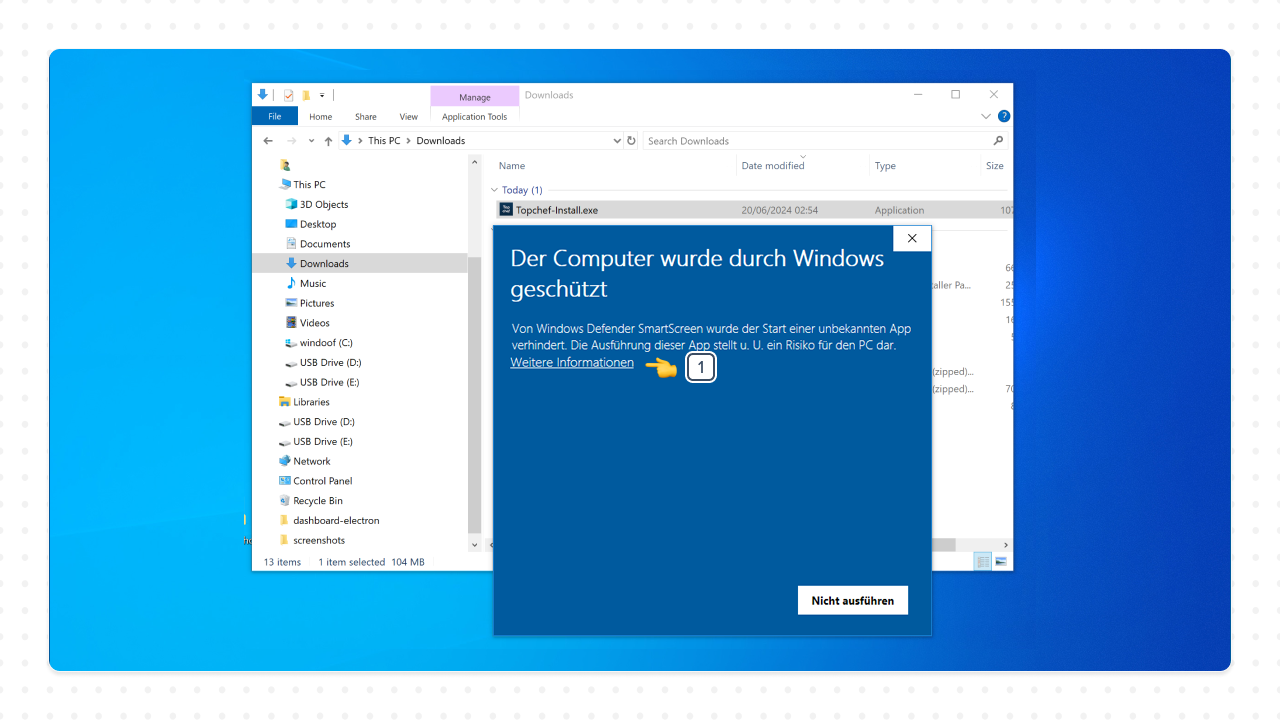Open Control Panel in the navigation pane
The height and width of the screenshot is (720, 1280).
[322, 481]
